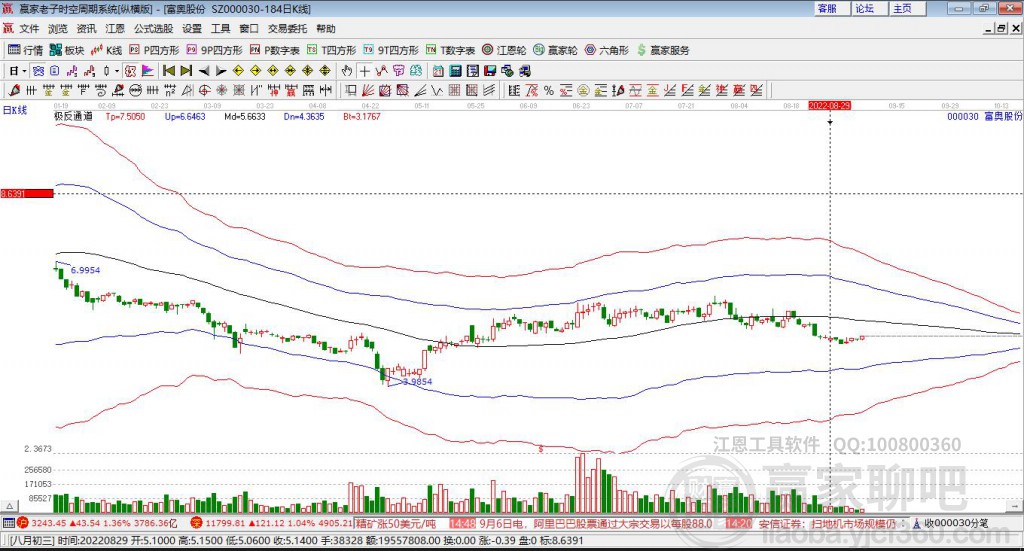Open the 浏览 menu

[x=57, y=29]
